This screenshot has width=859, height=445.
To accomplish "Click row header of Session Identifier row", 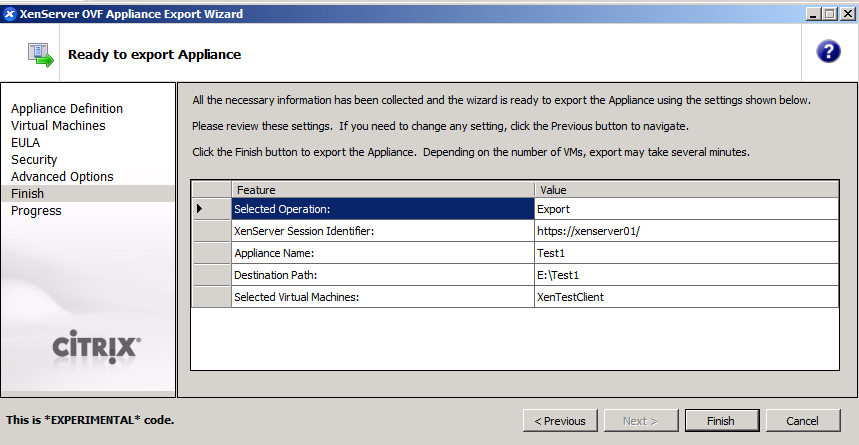I will (x=211, y=231).
